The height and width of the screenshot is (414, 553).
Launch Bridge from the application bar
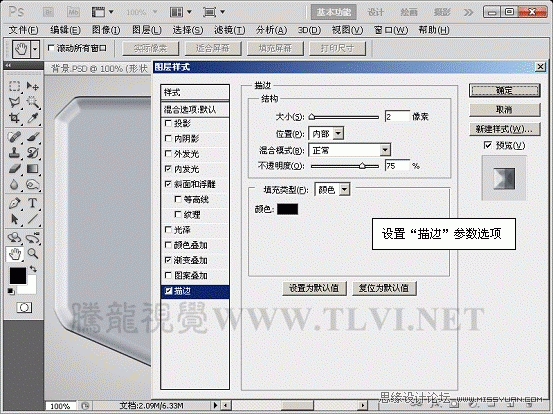pos(48,12)
